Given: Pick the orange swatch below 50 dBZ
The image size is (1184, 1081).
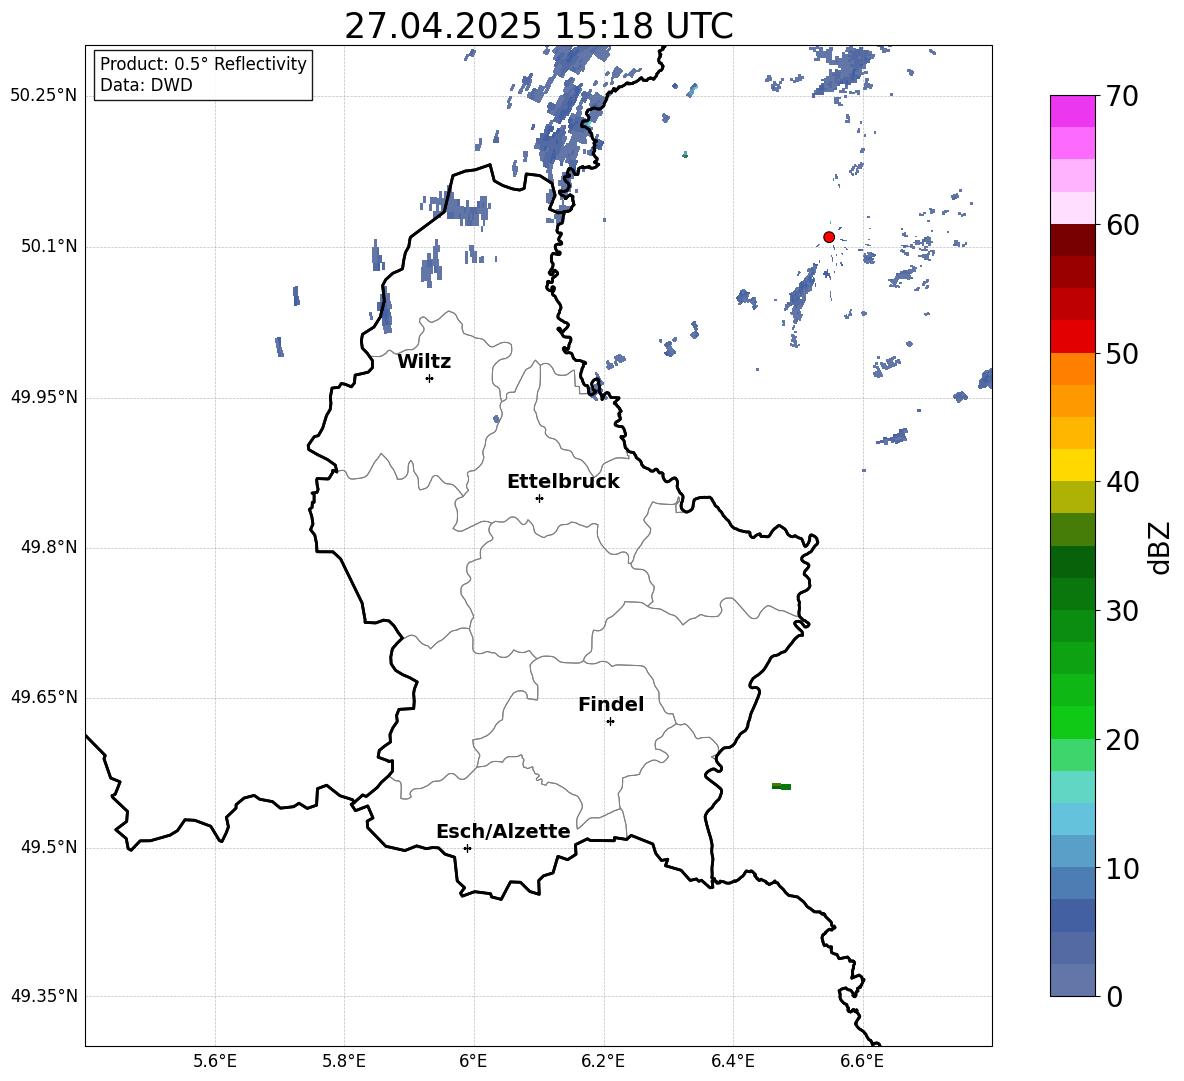Looking at the screenshot, I should pyautogui.click(x=1072, y=369).
